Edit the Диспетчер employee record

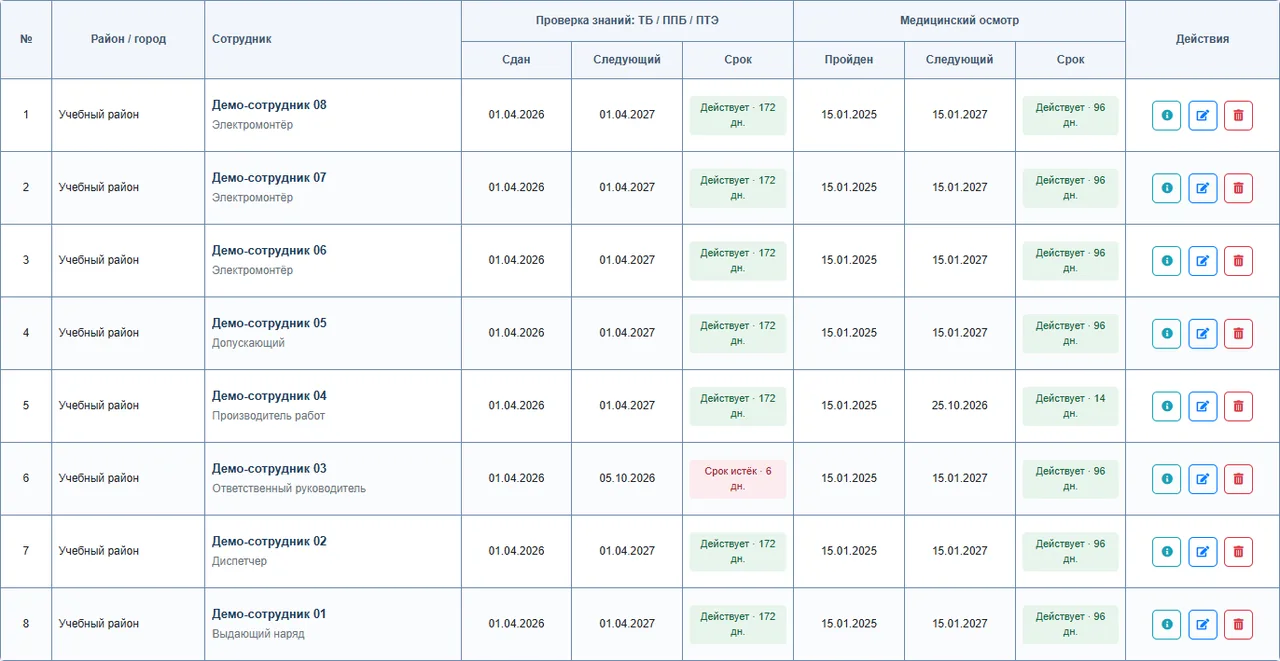(1202, 552)
